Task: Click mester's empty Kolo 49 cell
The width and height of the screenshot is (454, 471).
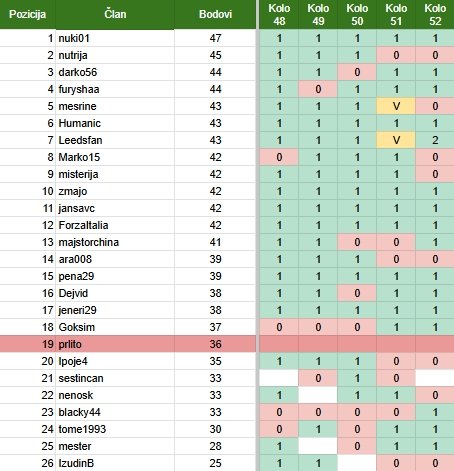Action: click(x=318, y=446)
